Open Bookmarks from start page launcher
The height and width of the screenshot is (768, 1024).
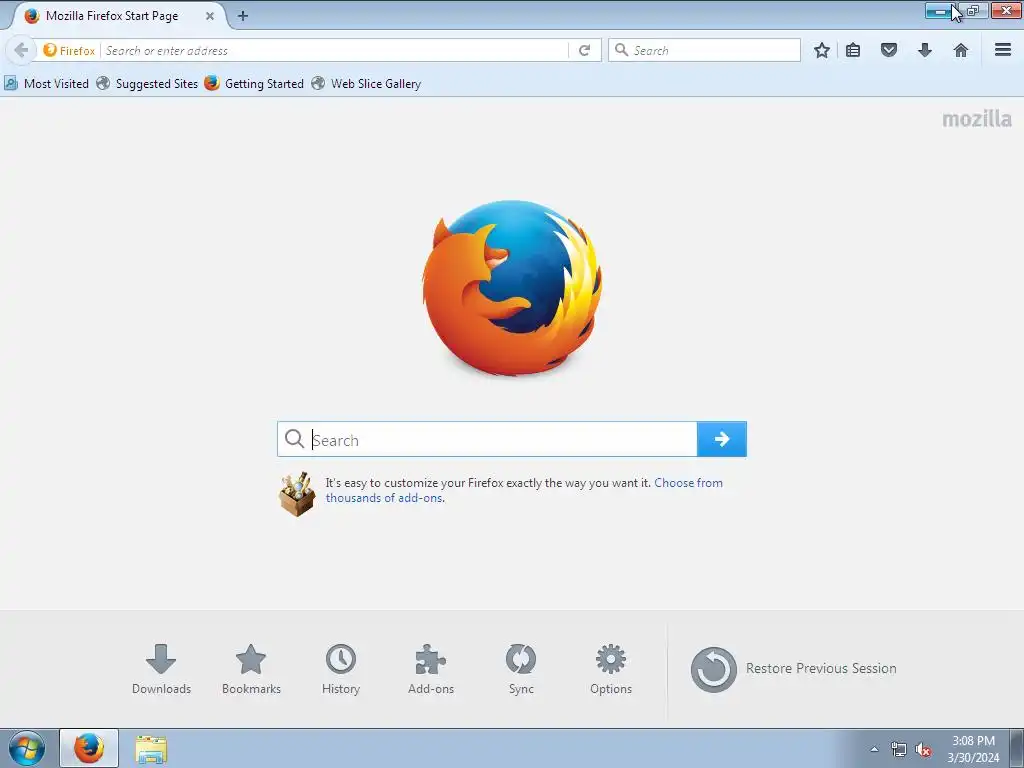pos(251,669)
